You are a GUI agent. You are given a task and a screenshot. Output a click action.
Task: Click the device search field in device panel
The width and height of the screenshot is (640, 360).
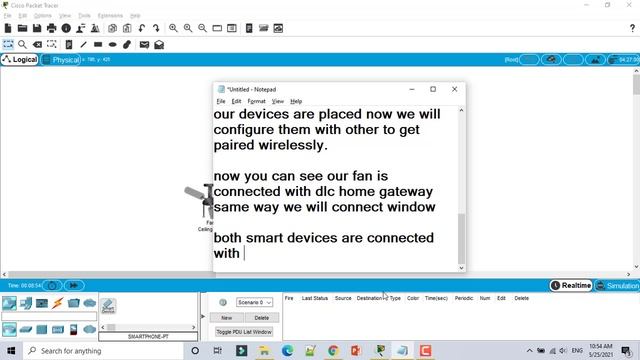pyautogui.click(x=49, y=316)
